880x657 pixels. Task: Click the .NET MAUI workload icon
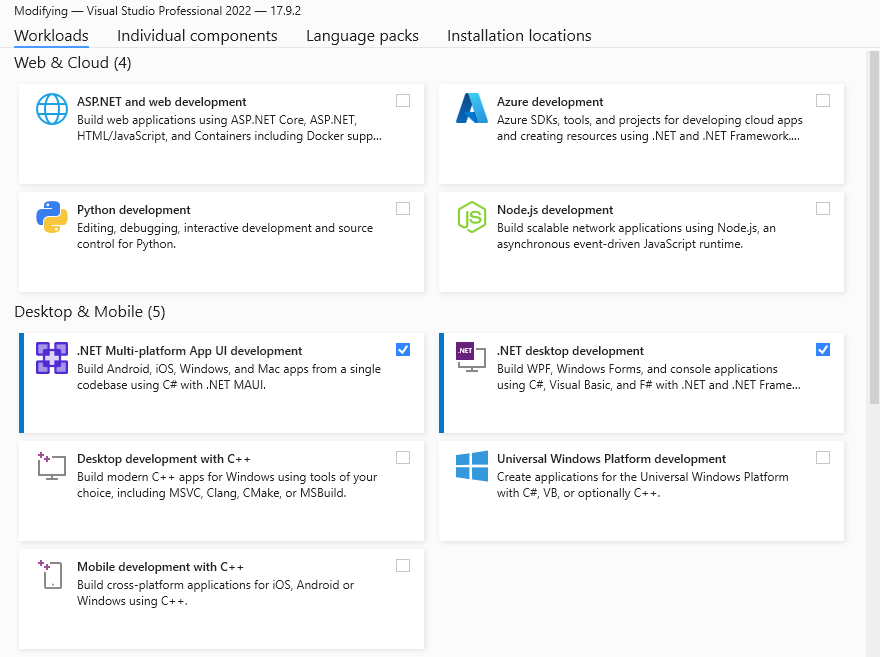tap(51, 357)
